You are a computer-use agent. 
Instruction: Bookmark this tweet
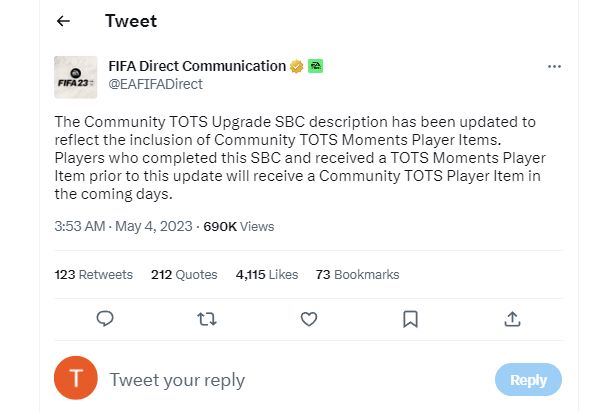(x=410, y=319)
